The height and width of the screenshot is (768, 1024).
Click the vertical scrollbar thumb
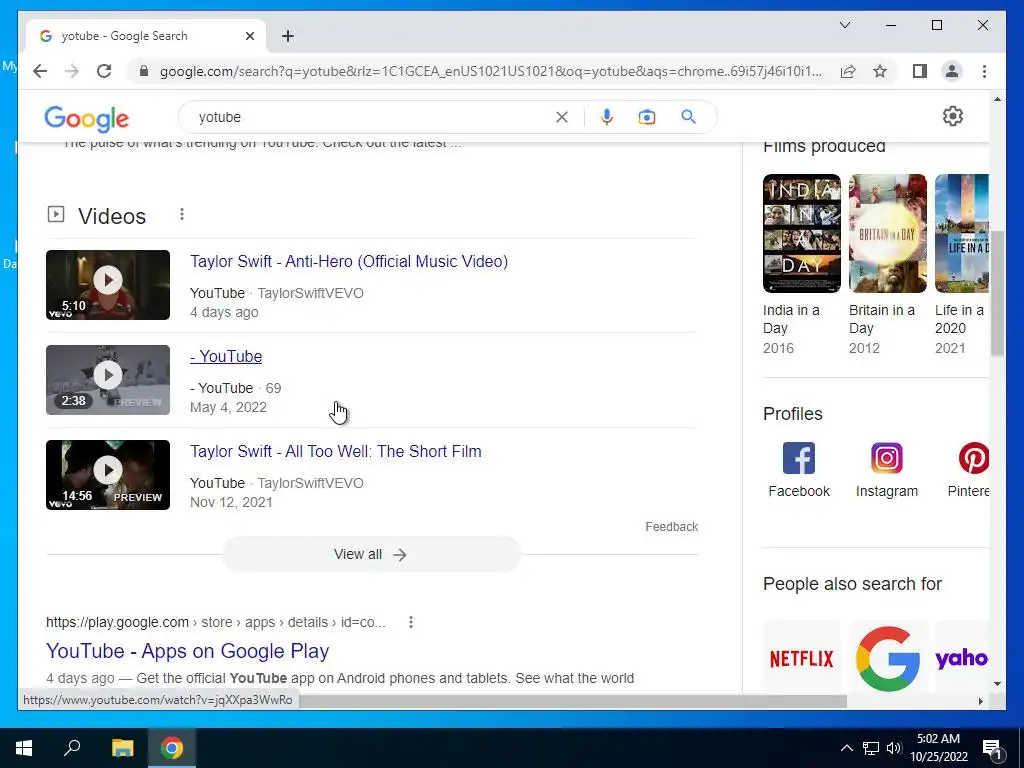point(997,293)
